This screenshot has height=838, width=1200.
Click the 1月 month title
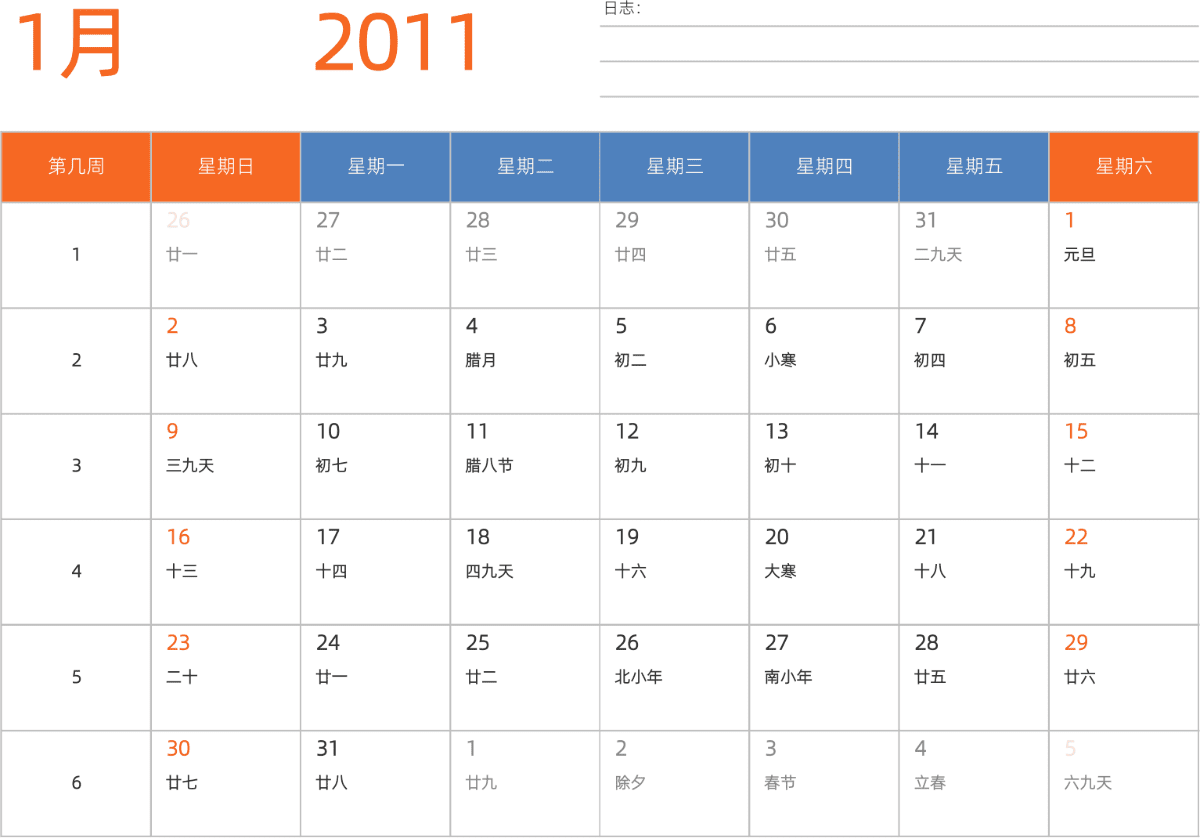point(68,44)
